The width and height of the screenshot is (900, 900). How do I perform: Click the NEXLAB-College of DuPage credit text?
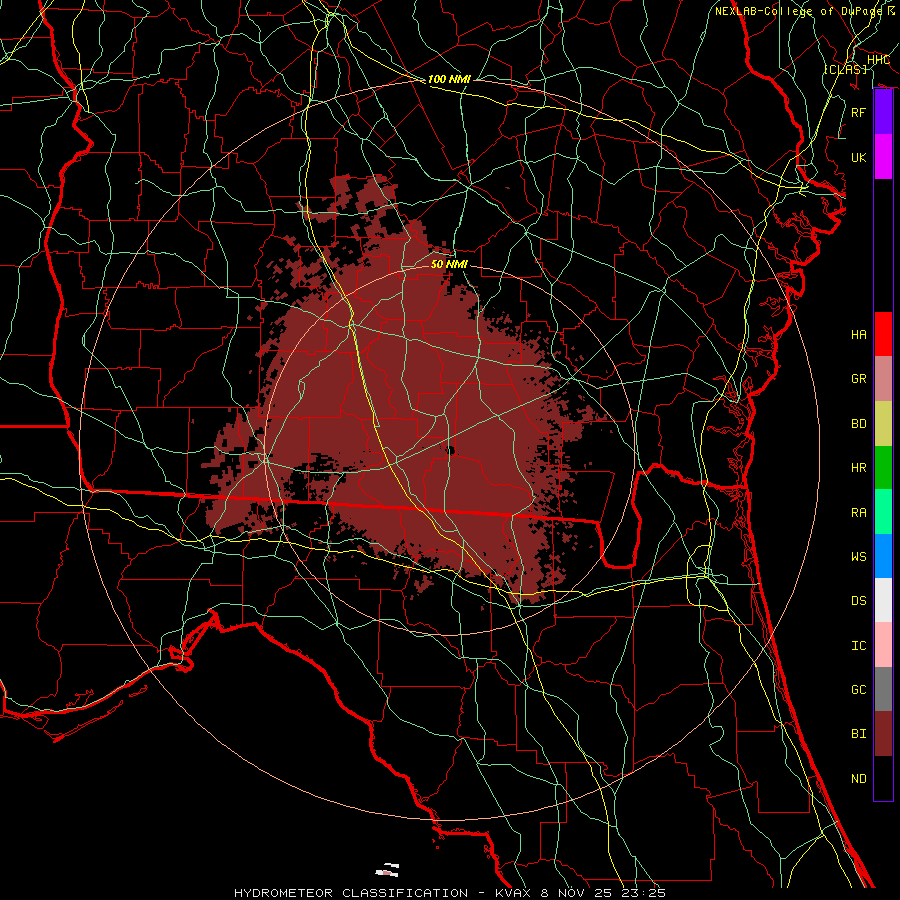[x=798, y=11]
